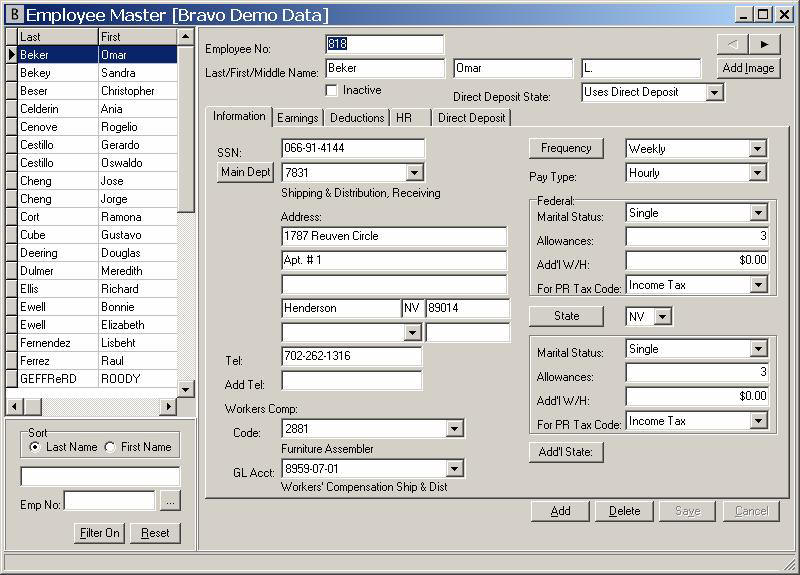Image resolution: width=800 pixels, height=575 pixels.
Task: Click the Add'l State button
Action: 566,452
